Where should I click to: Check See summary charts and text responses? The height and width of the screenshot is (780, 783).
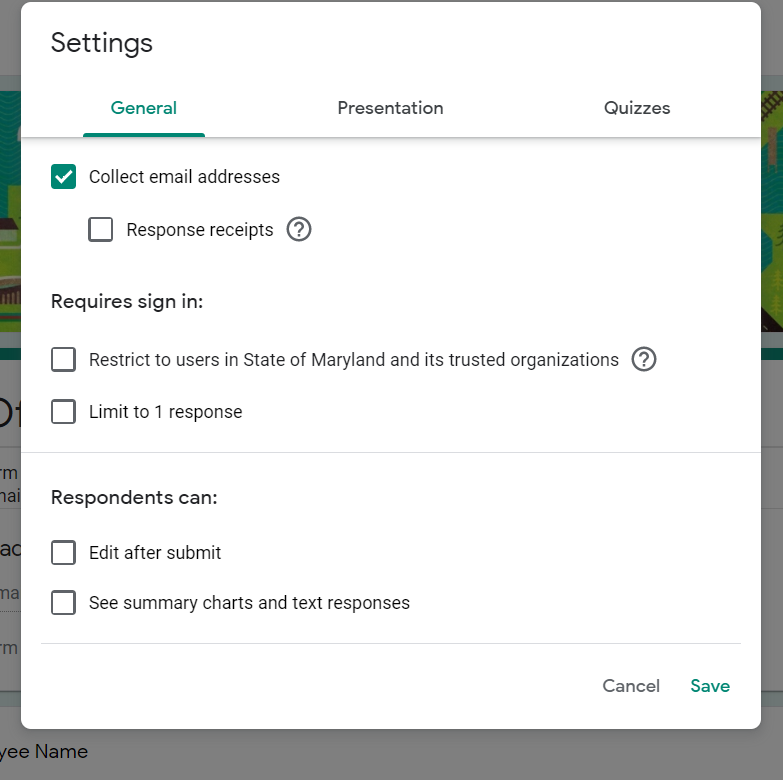point(63,603)
